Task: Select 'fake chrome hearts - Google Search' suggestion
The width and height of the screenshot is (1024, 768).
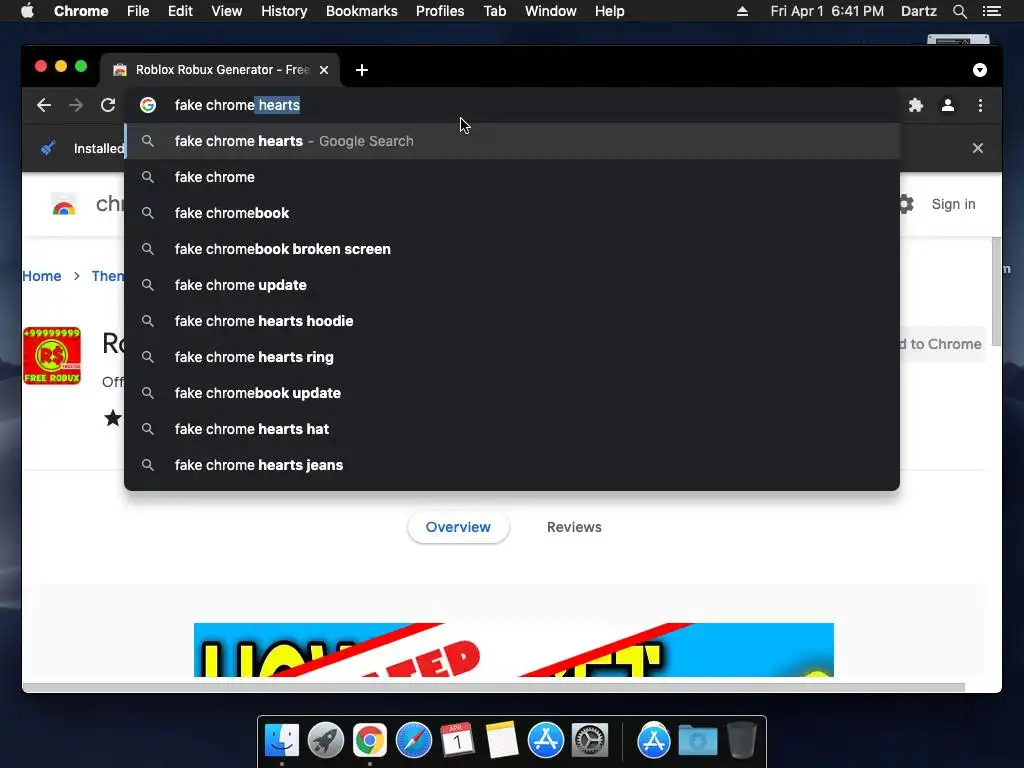Action: pyautogui.click(x=512, y=141)
